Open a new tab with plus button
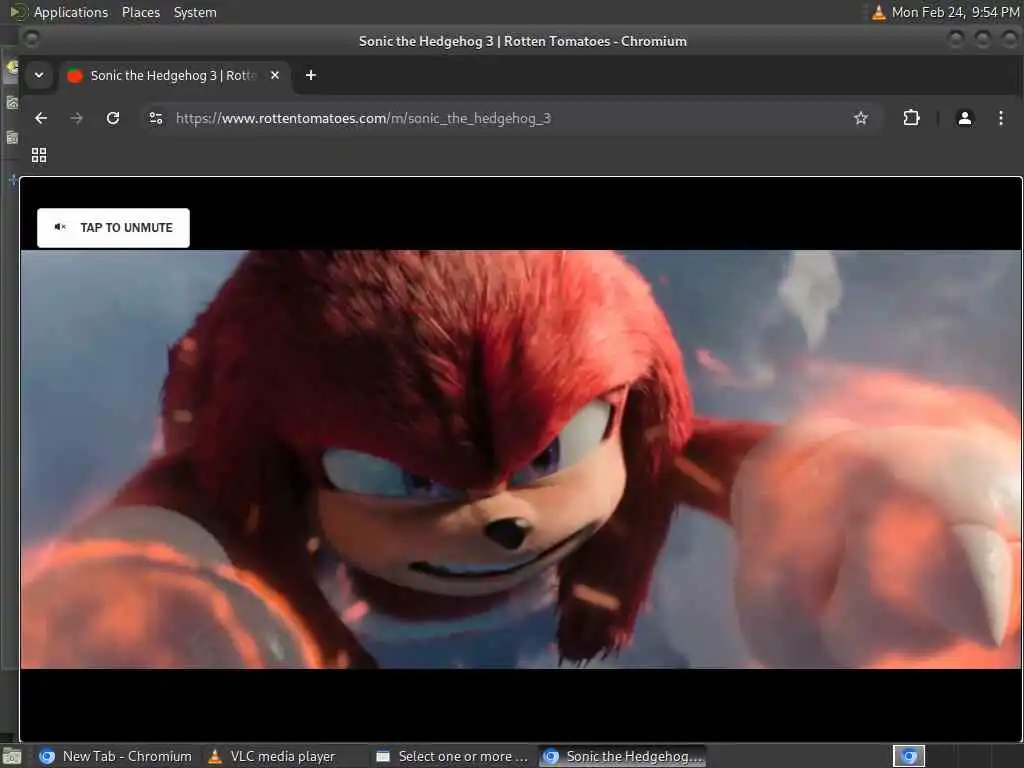Viewport: 1024px width, 768px height. tap(311, 75)
